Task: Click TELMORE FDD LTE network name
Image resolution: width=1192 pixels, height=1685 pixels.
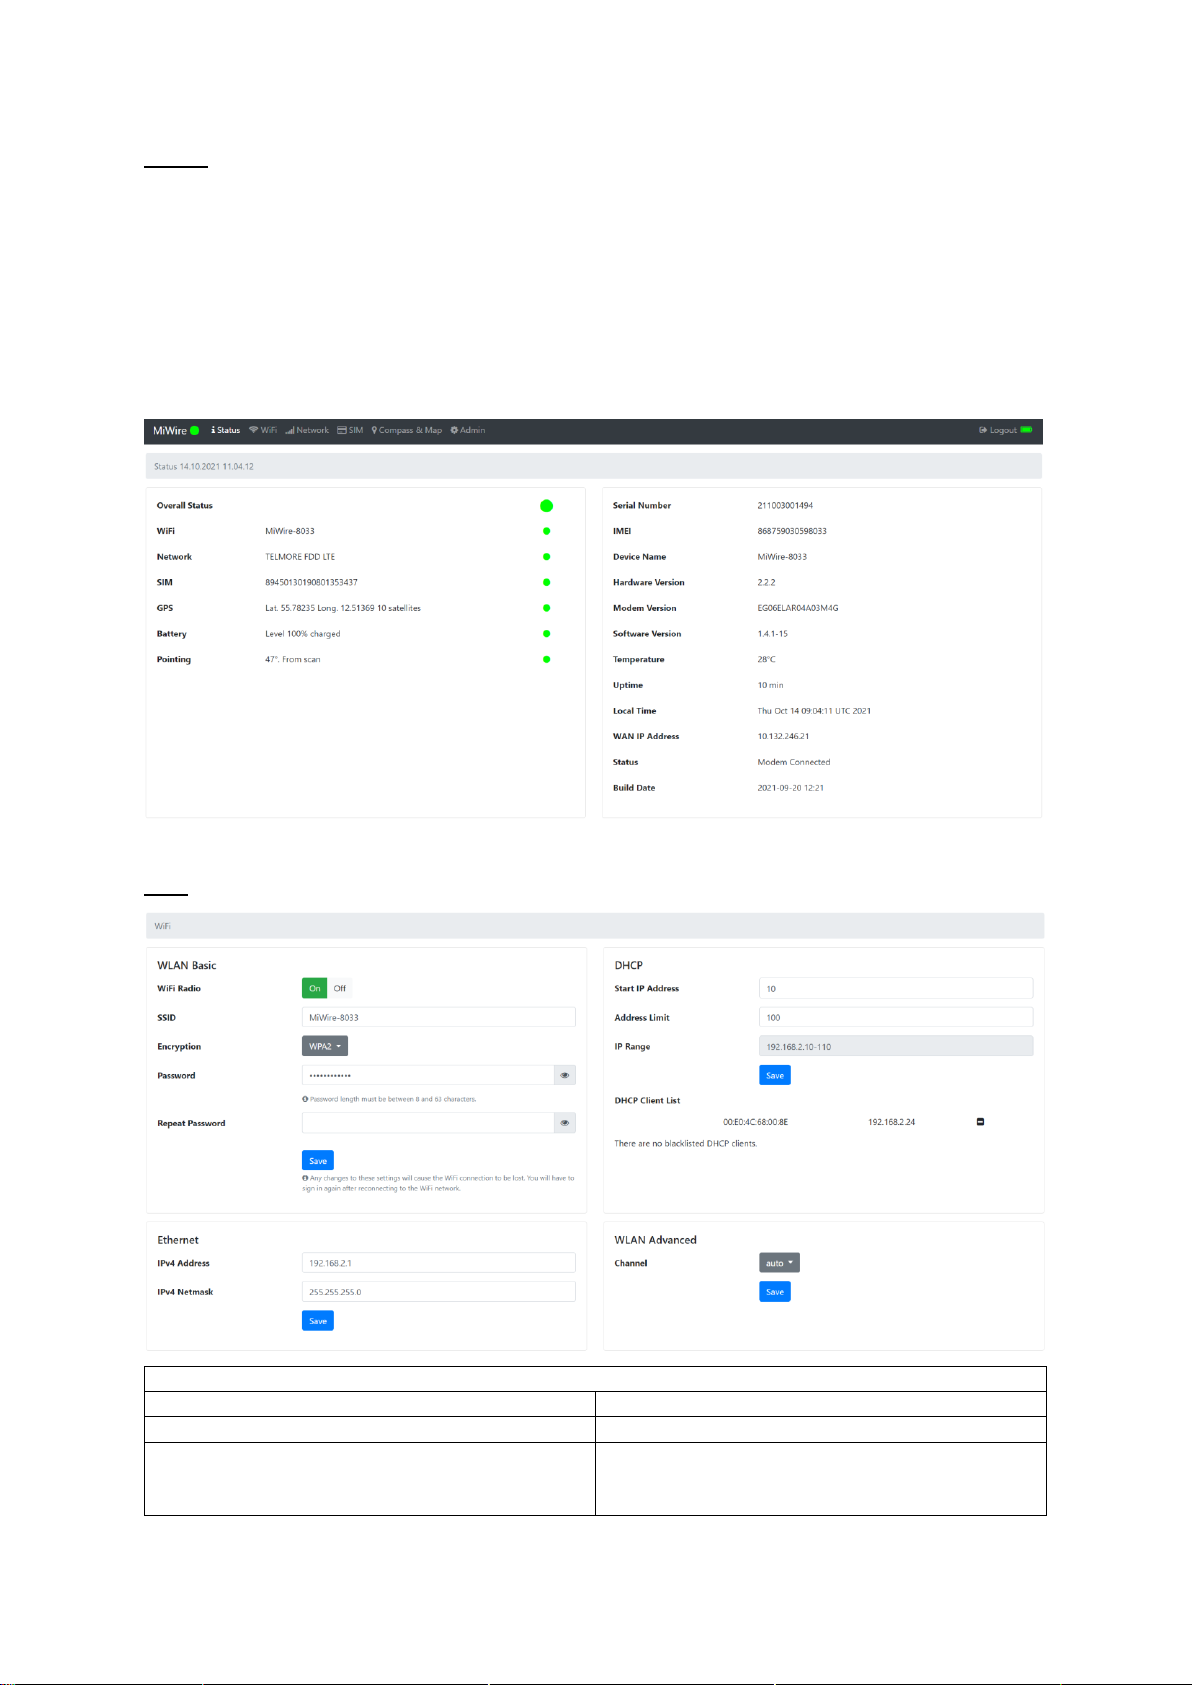Action: pos(300,557)
